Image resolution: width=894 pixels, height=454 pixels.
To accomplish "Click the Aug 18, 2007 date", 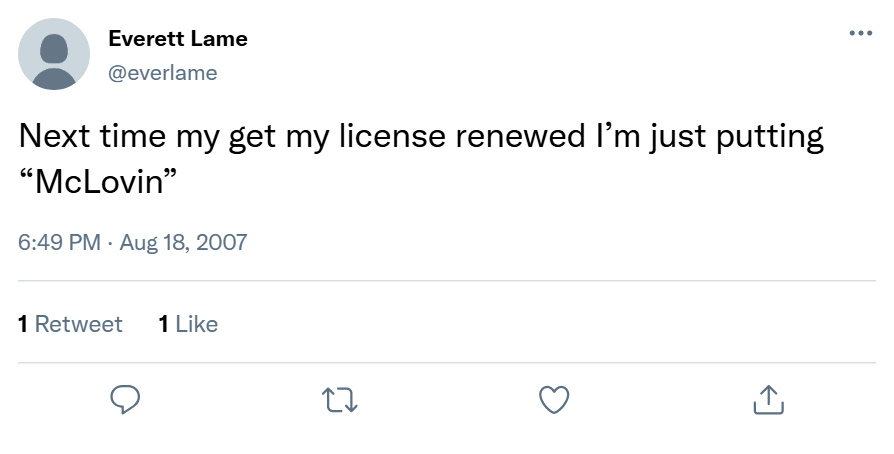I will (x=183, y=242).
